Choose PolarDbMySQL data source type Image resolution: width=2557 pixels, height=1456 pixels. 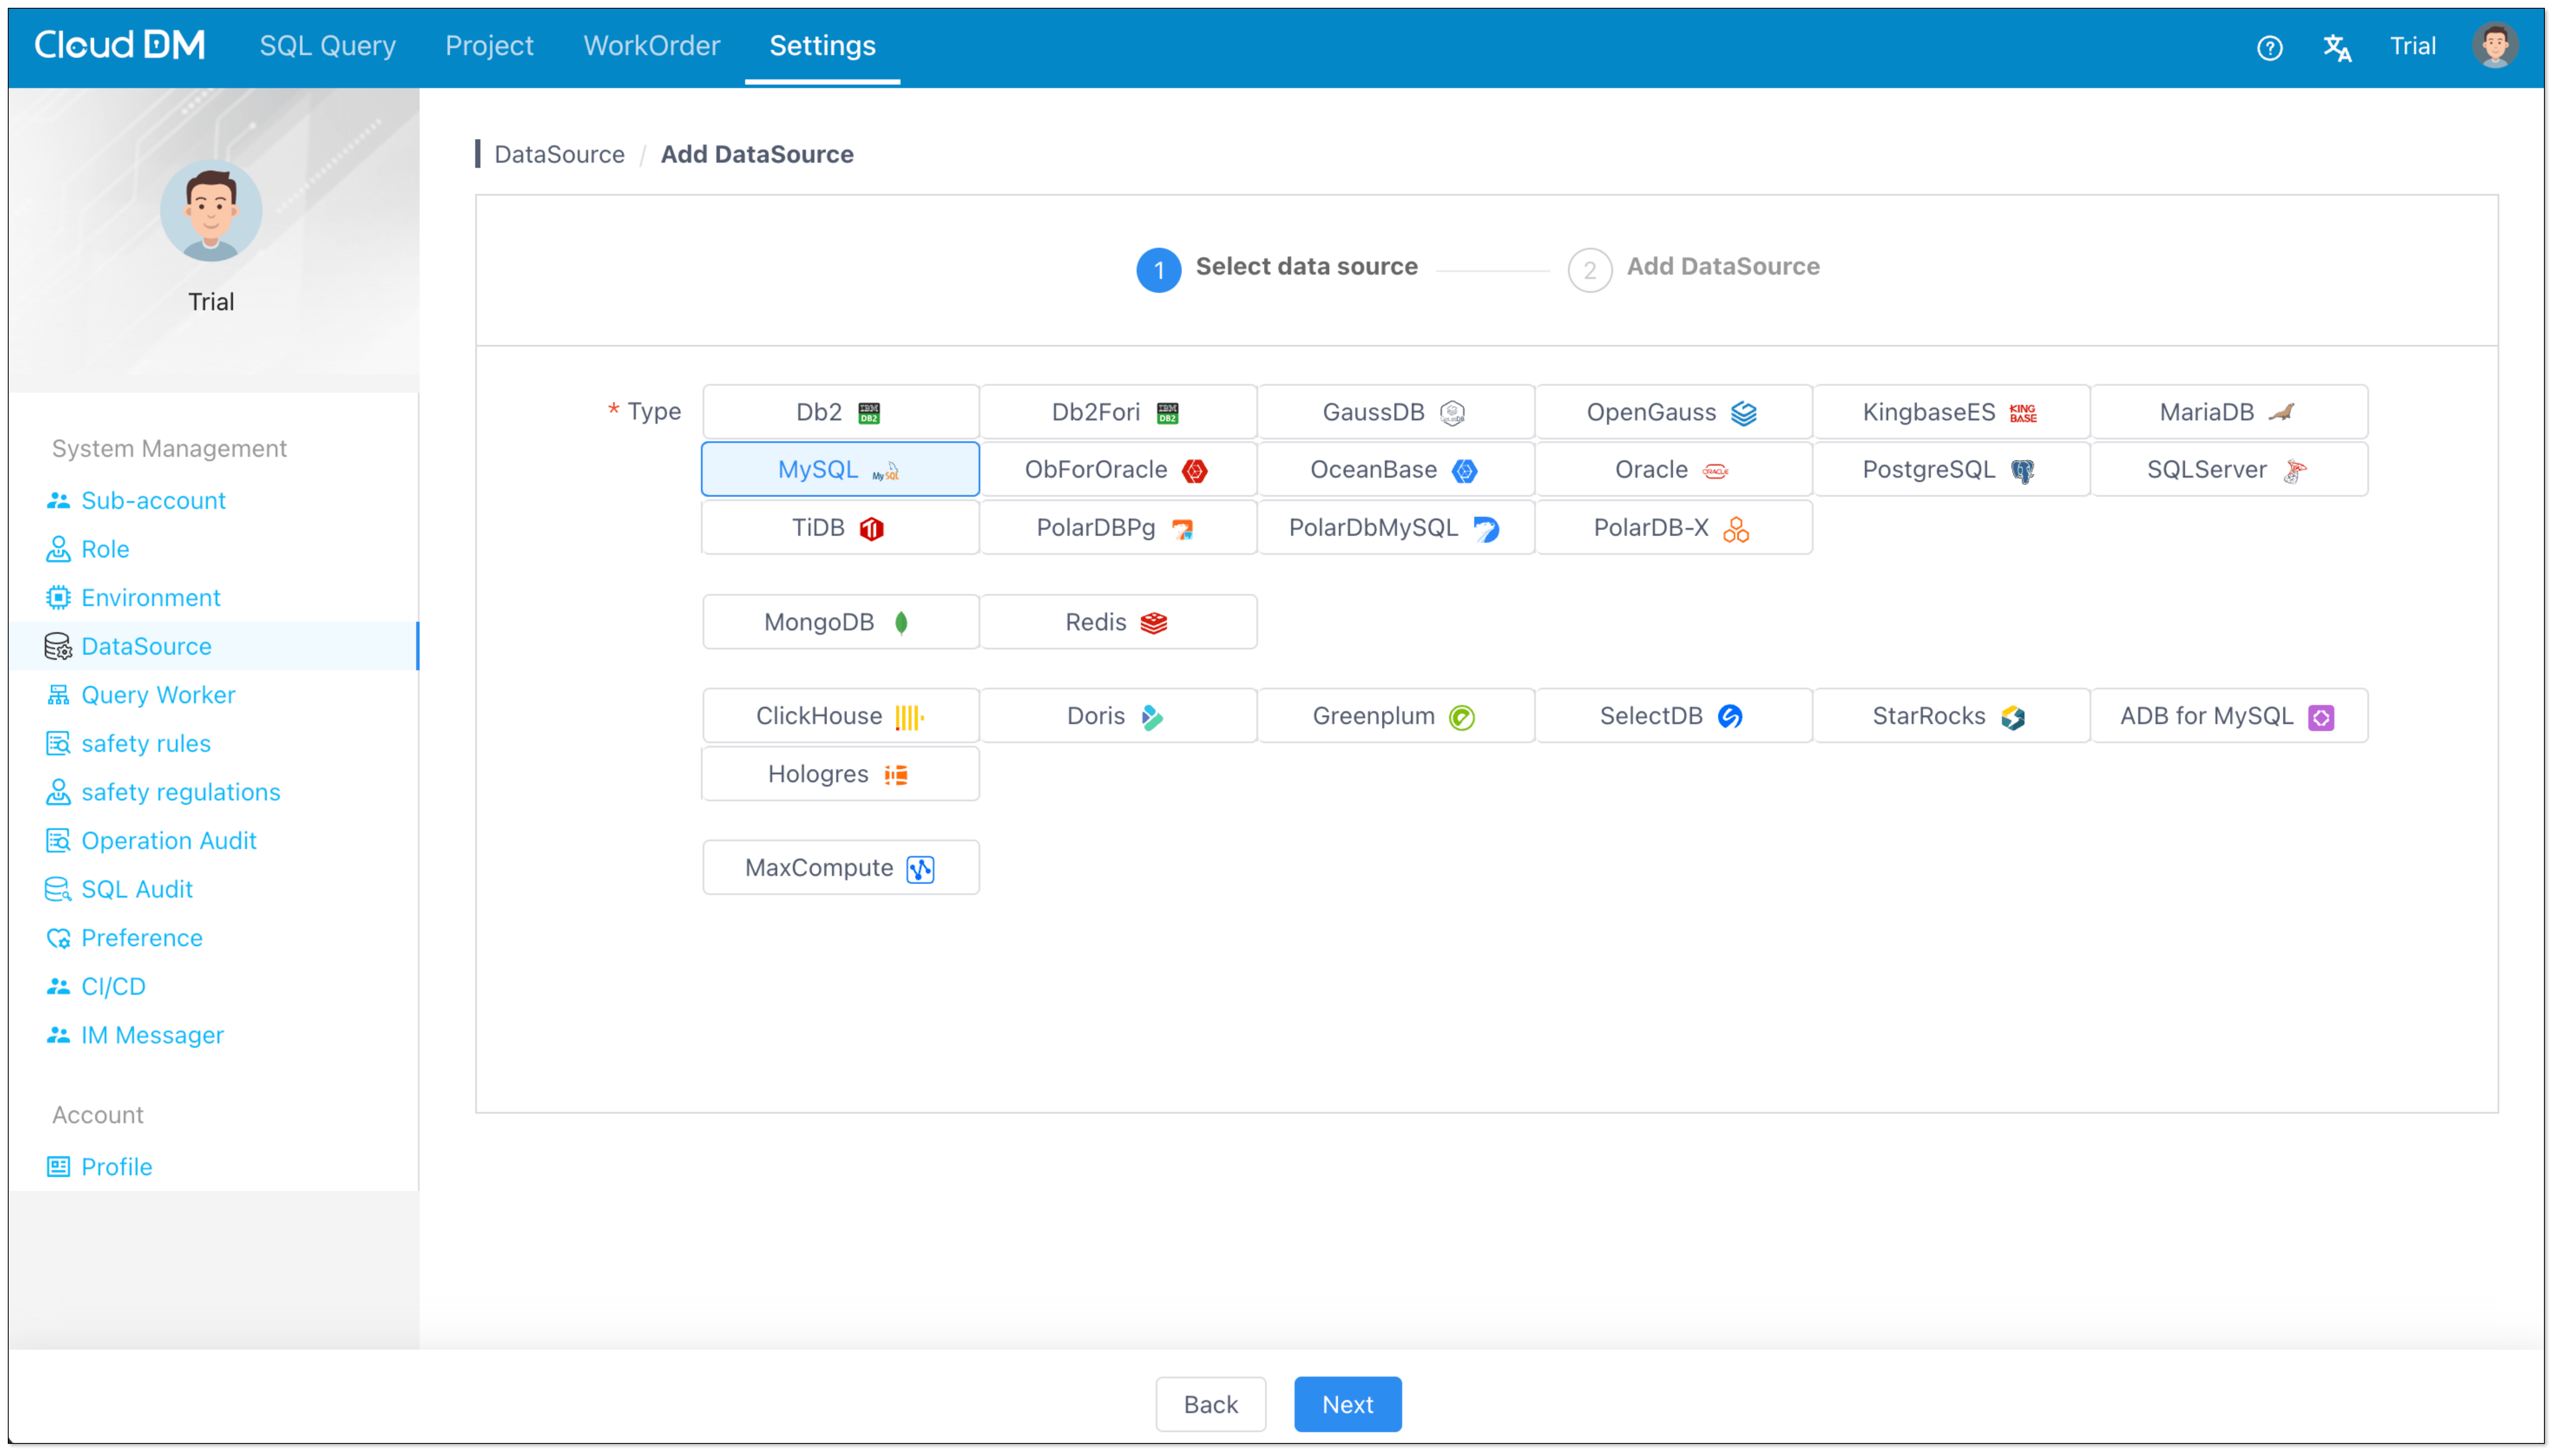click(x=1396, y=527)
